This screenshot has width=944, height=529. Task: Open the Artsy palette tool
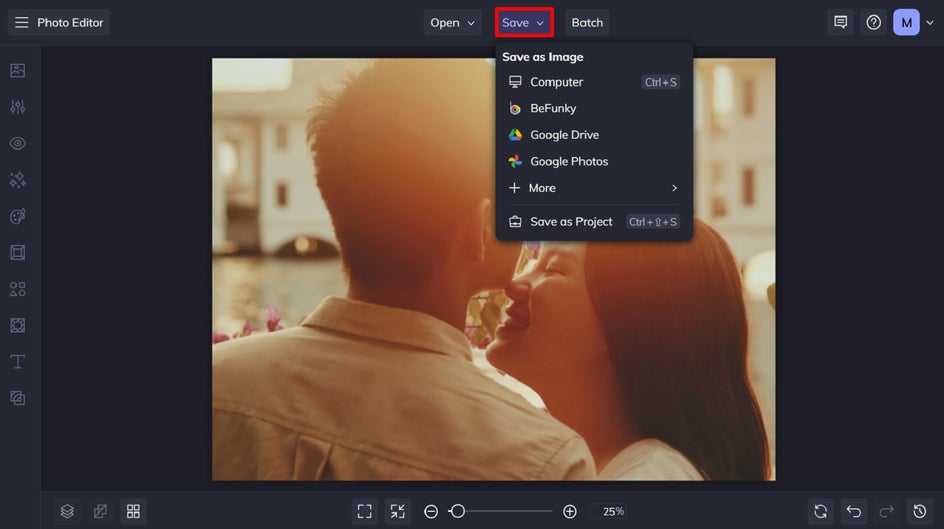click(17, 216)
